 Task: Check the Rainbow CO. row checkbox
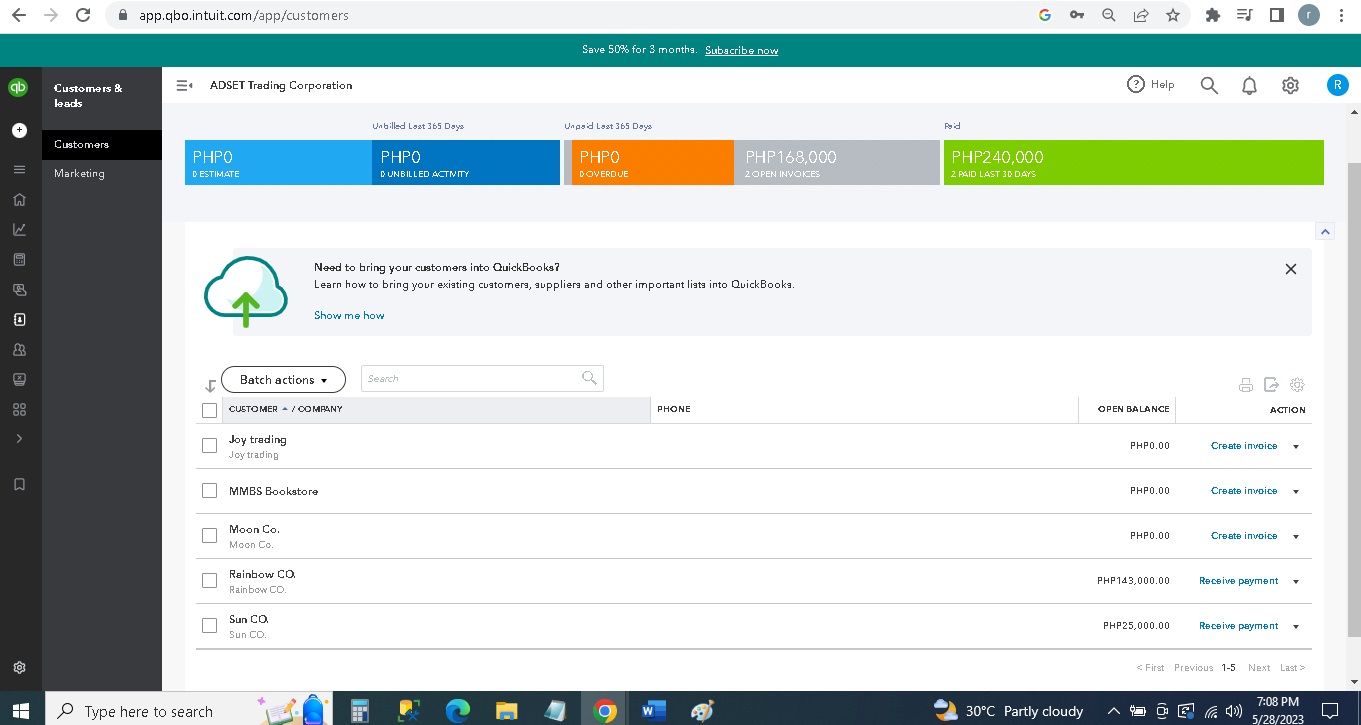click(209, 581)
